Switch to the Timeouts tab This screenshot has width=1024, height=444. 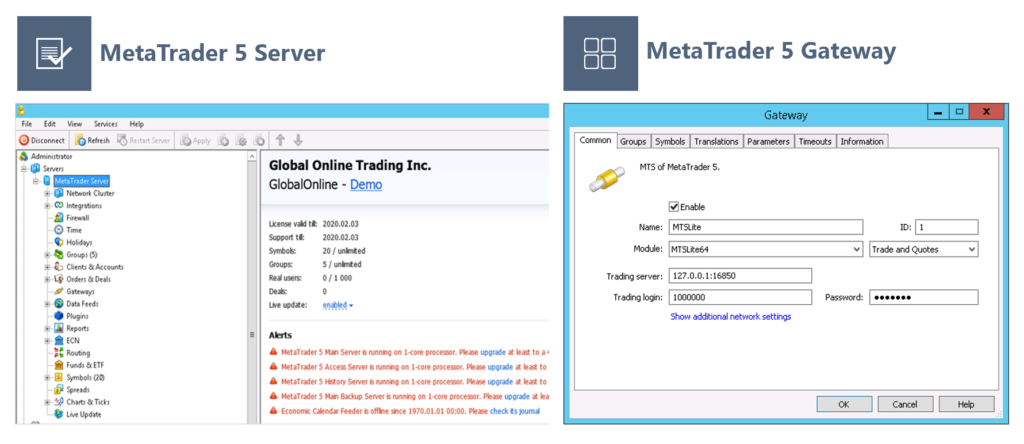(815, 142)
